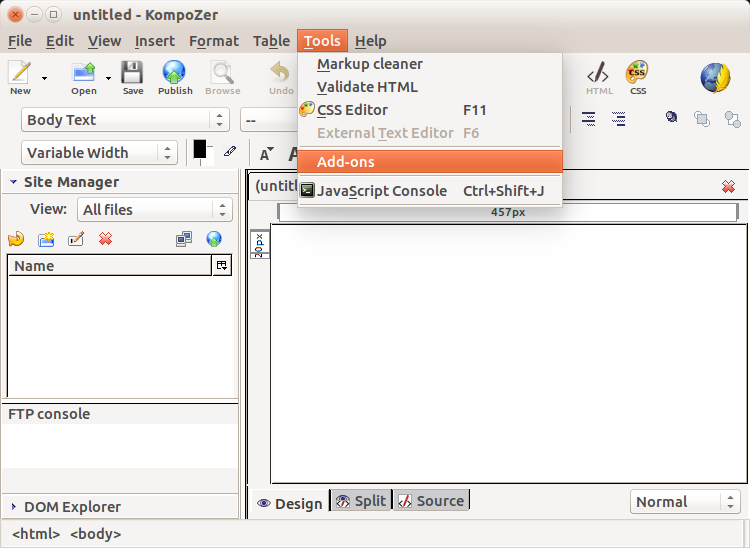Open the CSS toolbar icon
Viewport: 750px width, 548px height.
click(x=637, y=72)
